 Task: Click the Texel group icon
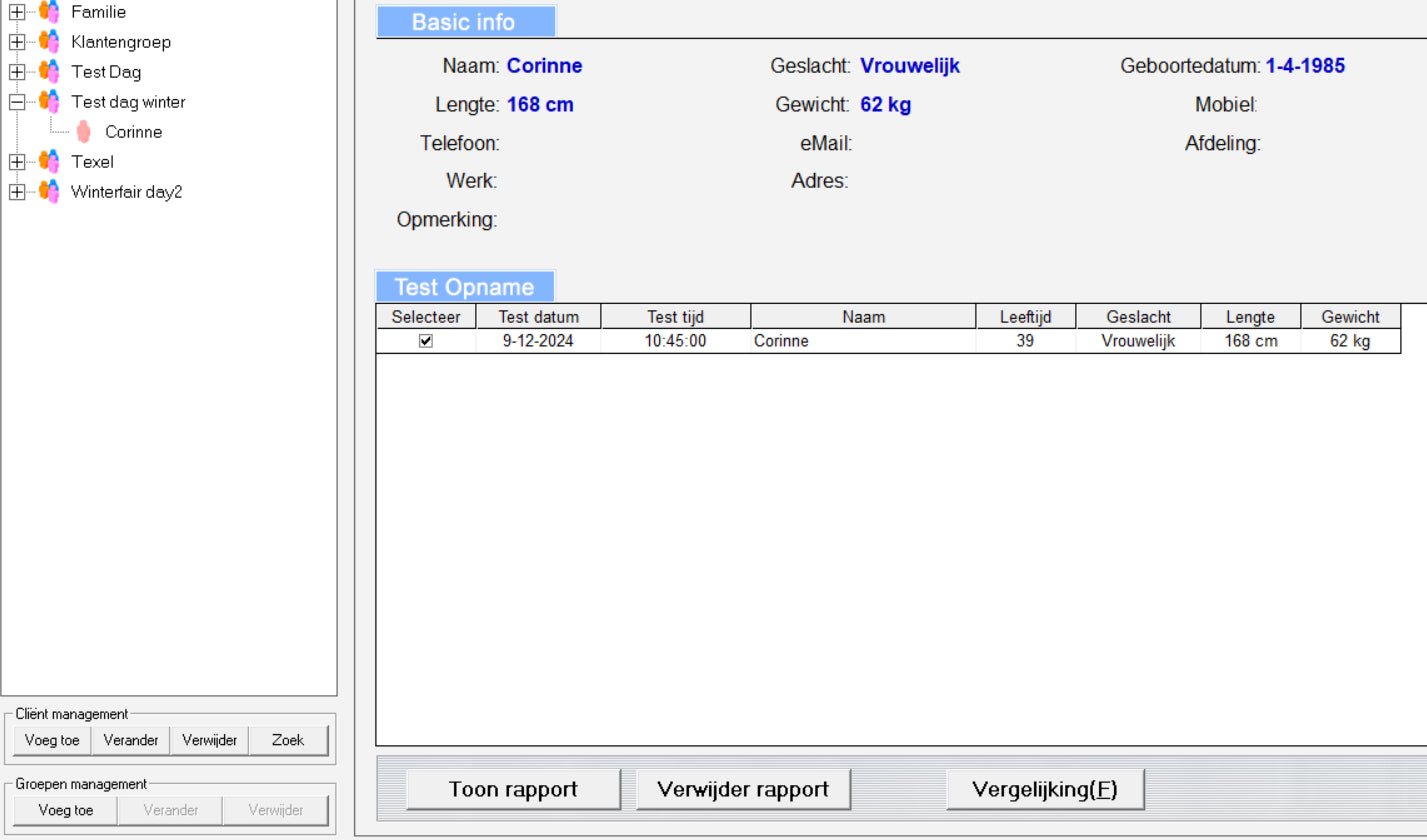[49, 162]
